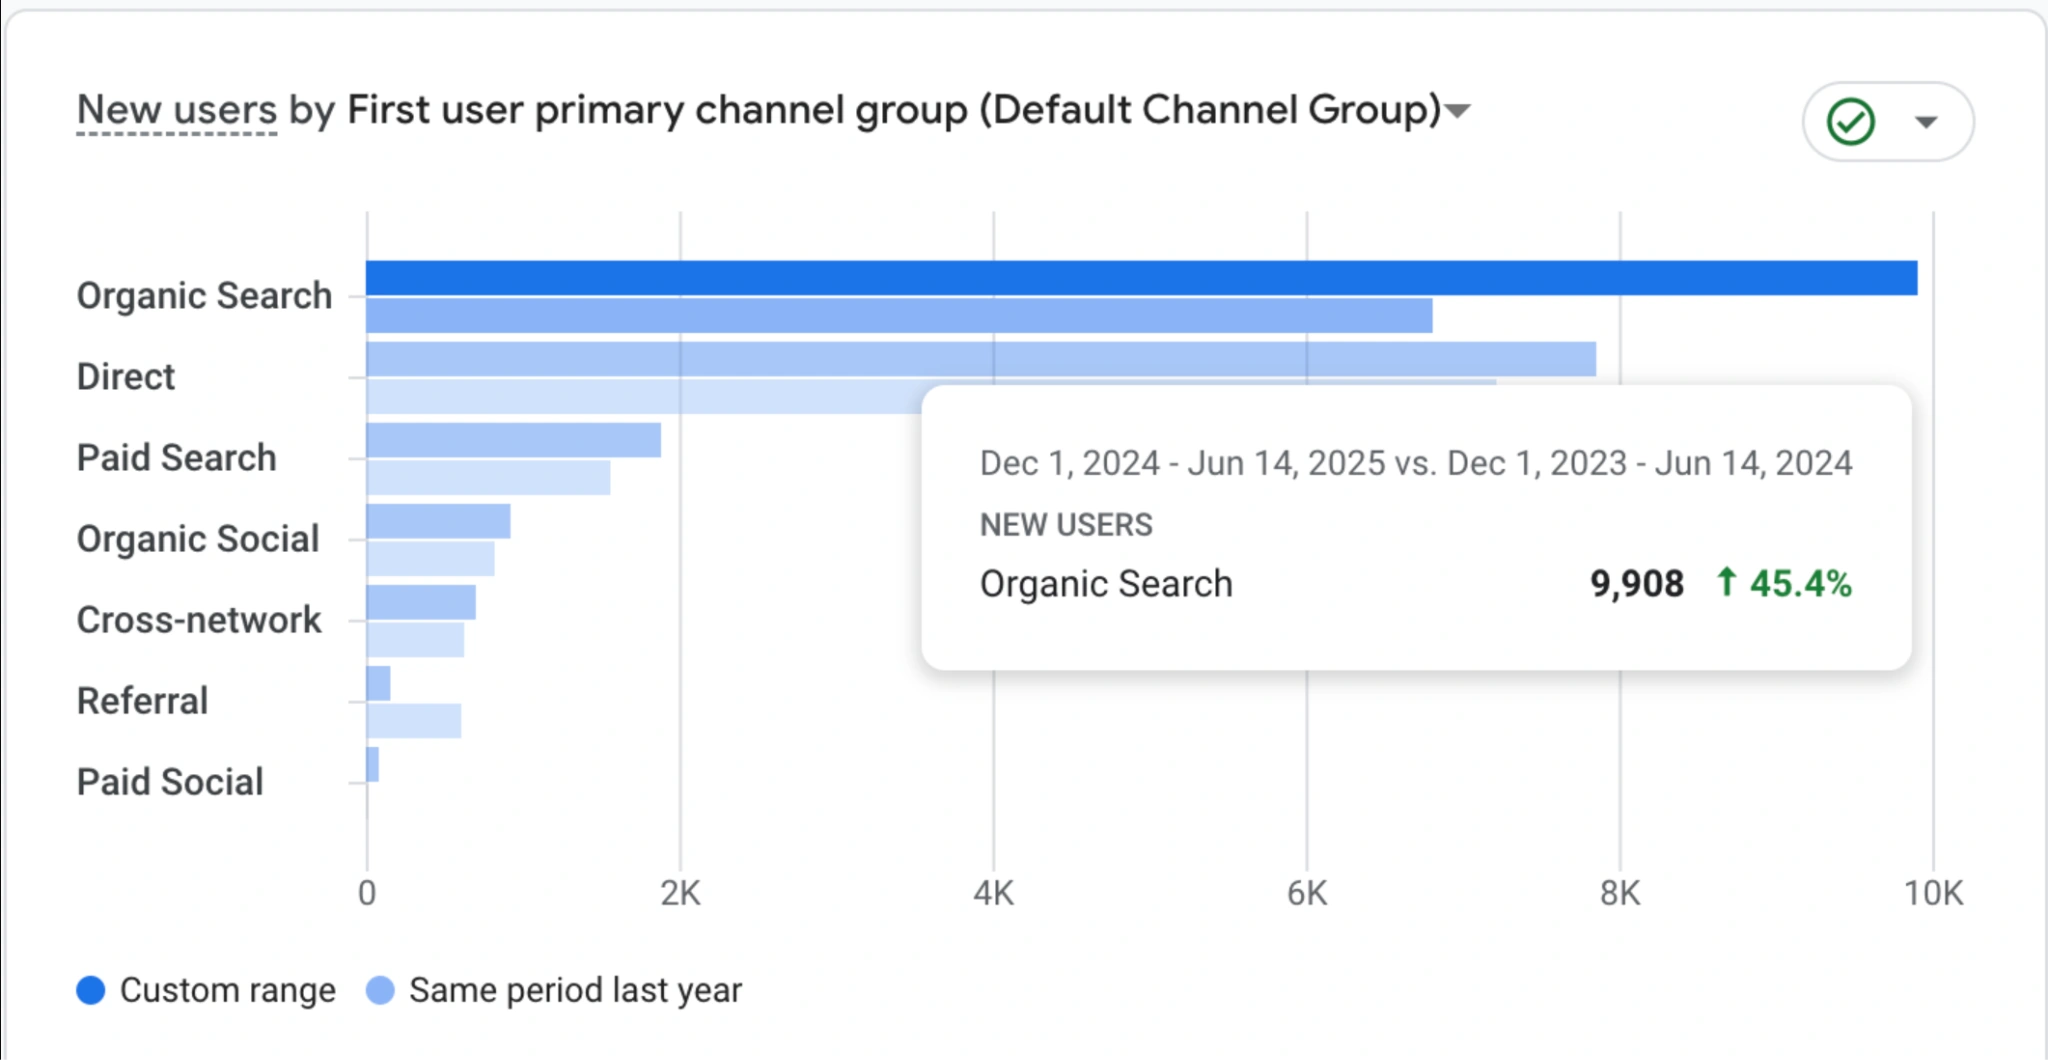Select the Referral custom range bar
Viewport: 2048px width, 1060px height.
378,683
